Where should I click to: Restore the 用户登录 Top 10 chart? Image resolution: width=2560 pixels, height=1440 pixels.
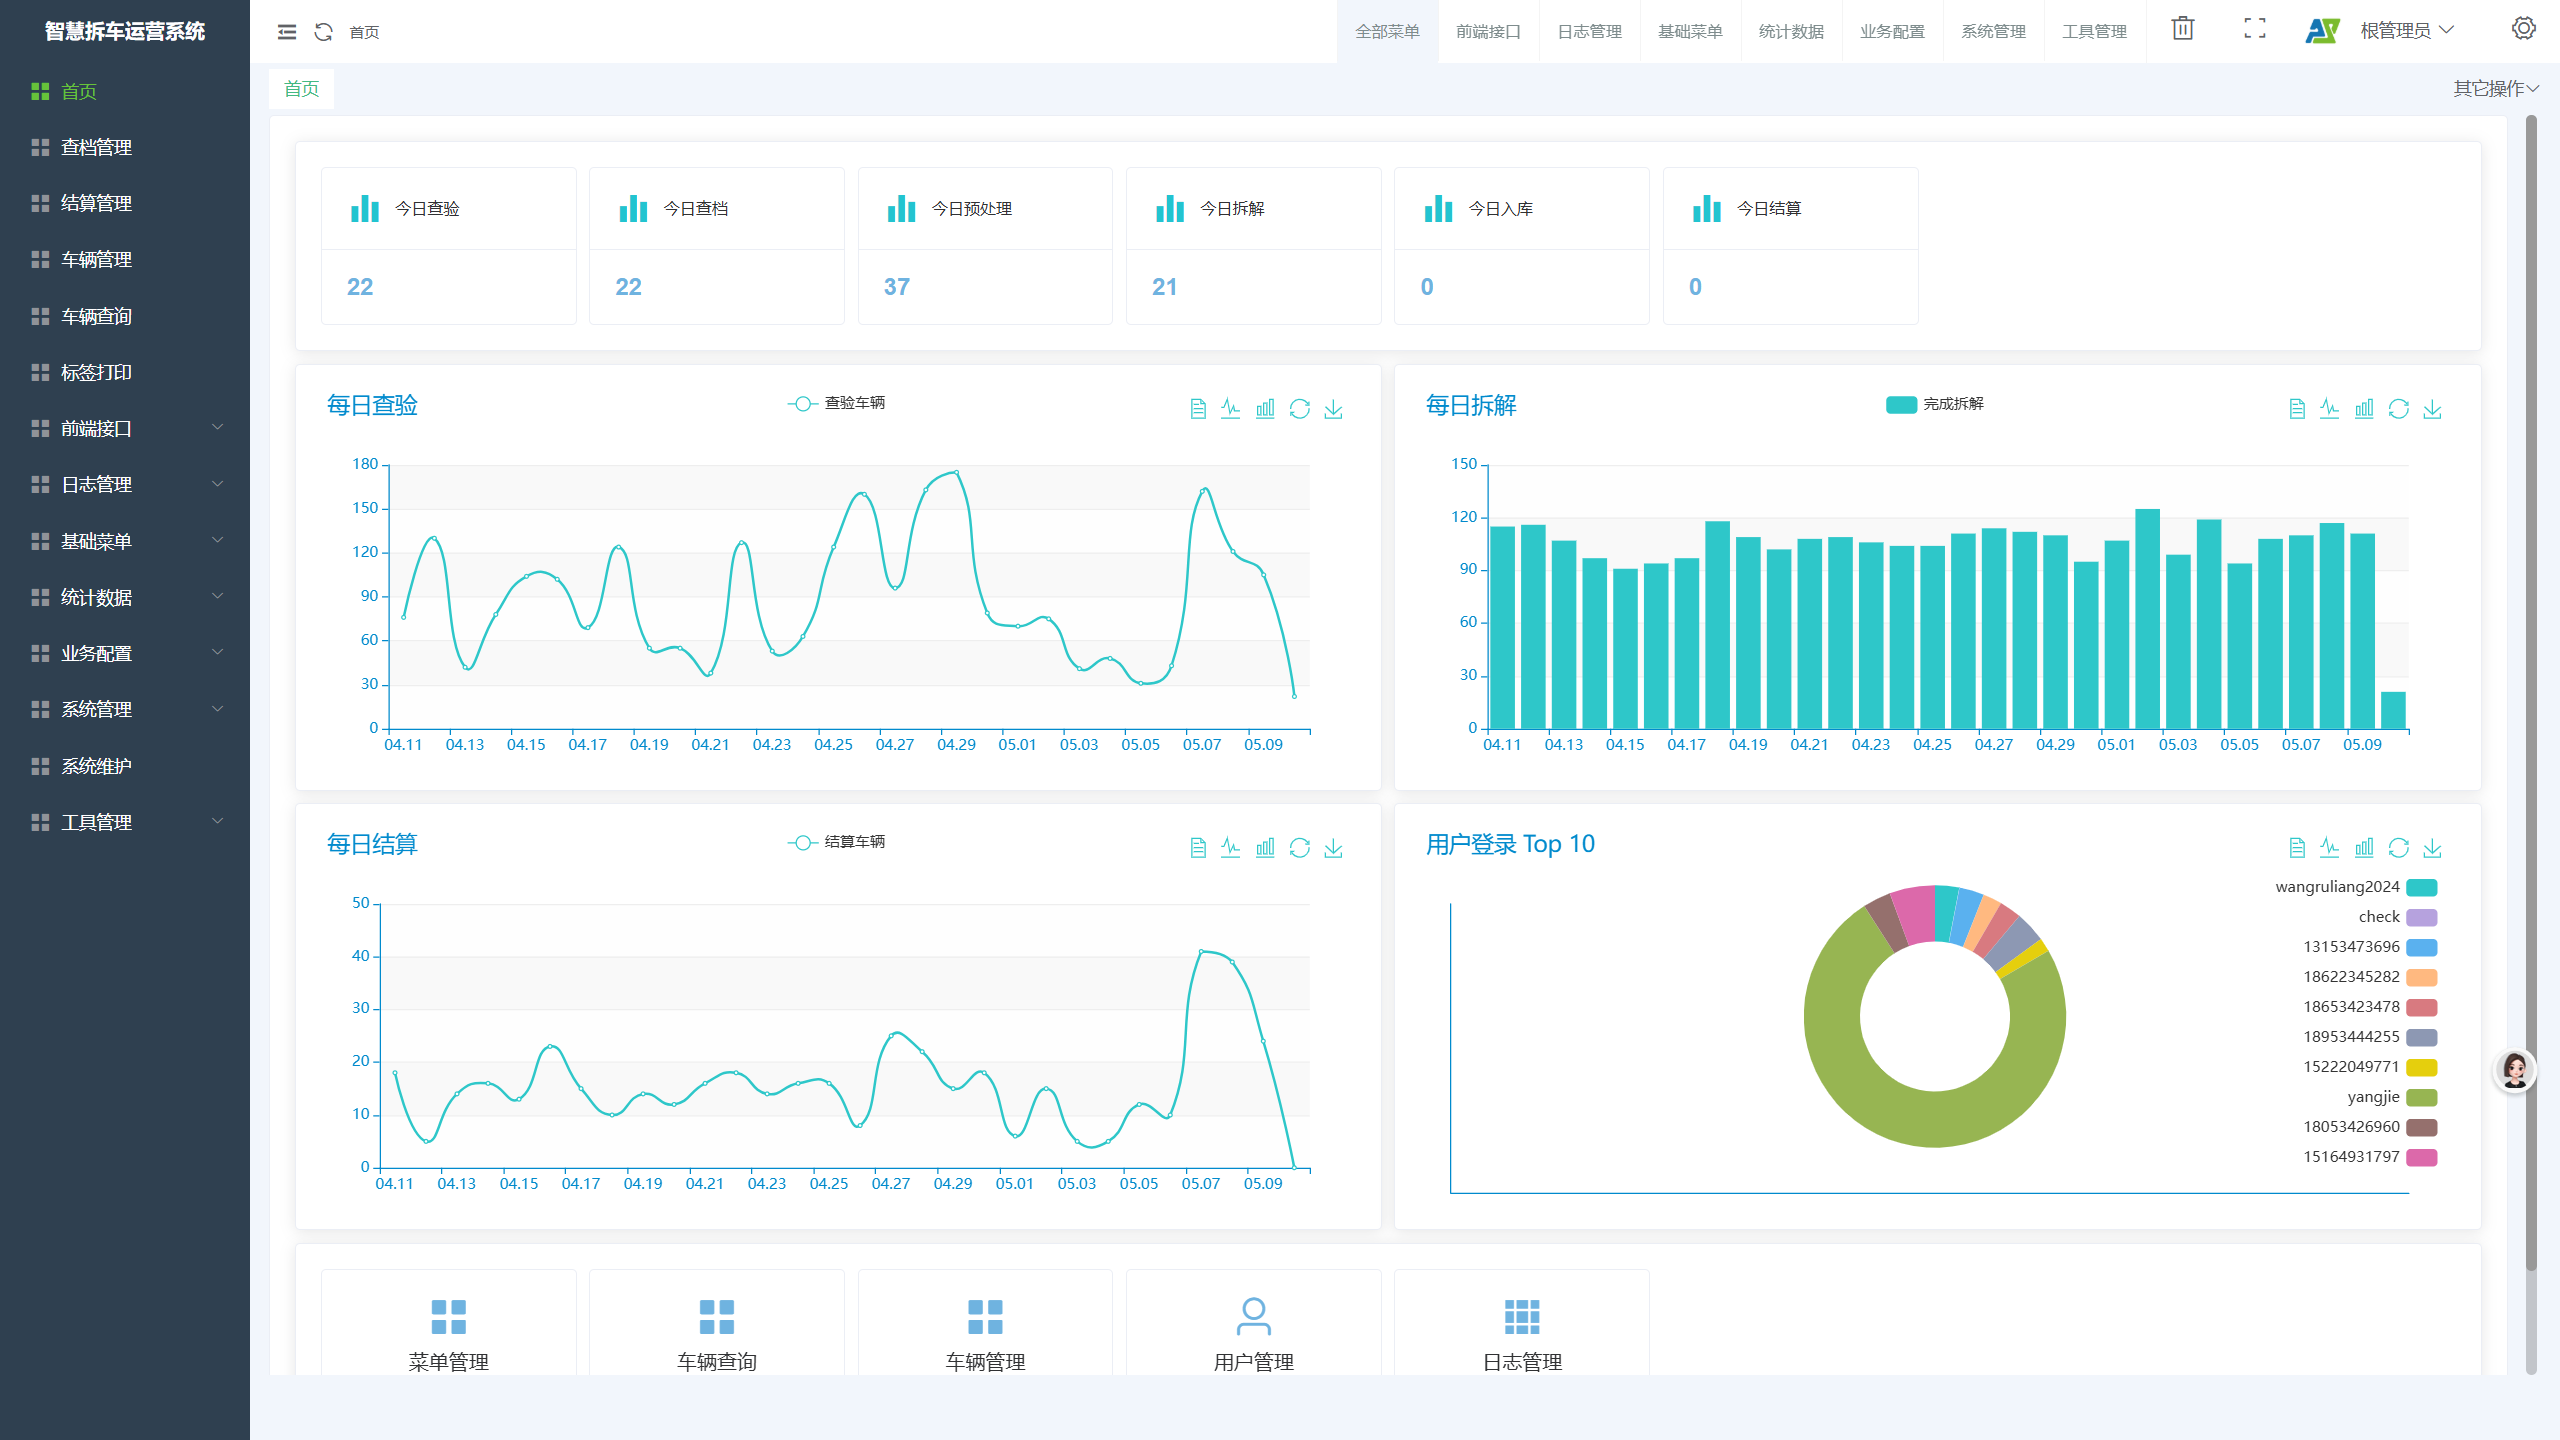click(x=2398, y=848)
